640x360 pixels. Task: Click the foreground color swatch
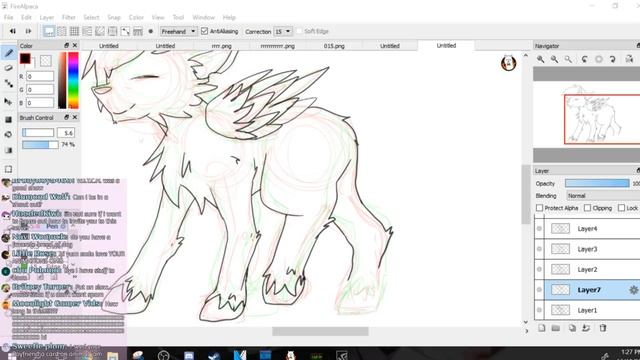click(25, 59)
